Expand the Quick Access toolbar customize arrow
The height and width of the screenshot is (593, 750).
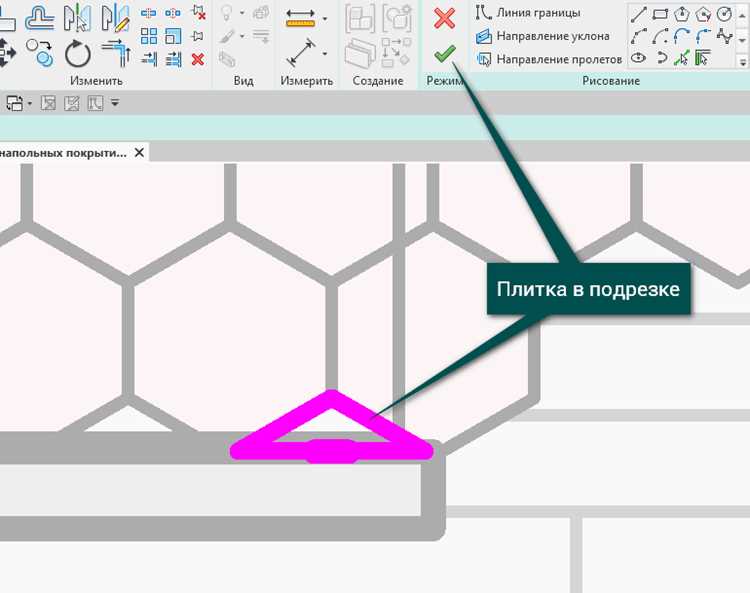pos(115,102)
